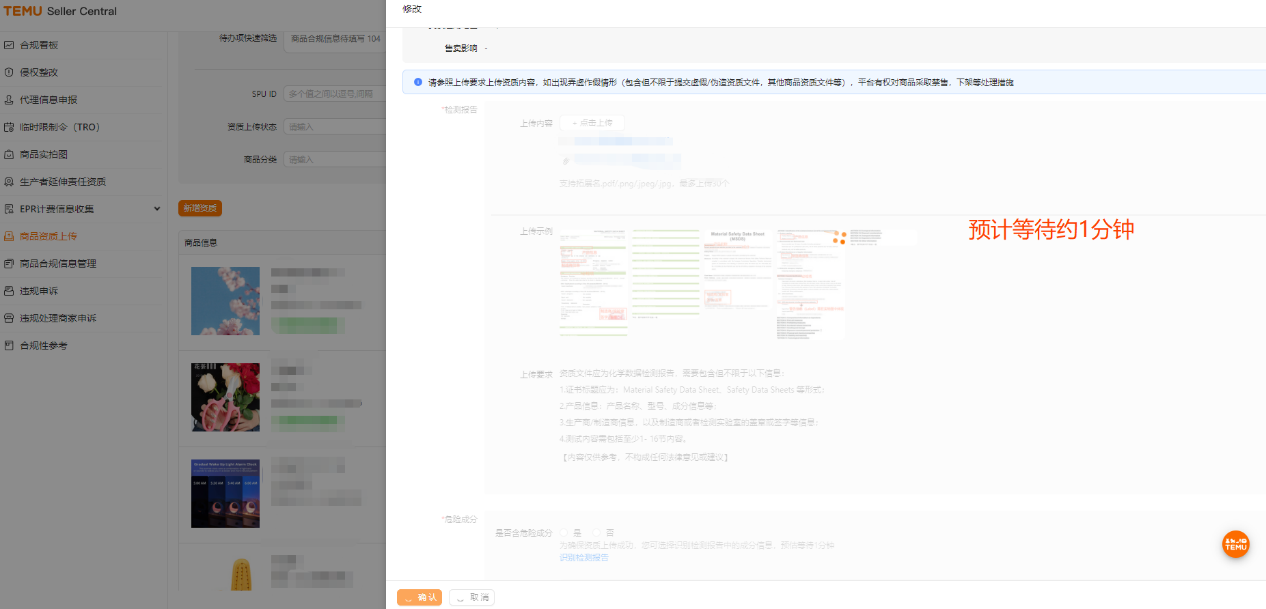Image resolution: width=1266 pixels, height=609 pixels.
Task: Click the 取消 button
Action: 472,597
